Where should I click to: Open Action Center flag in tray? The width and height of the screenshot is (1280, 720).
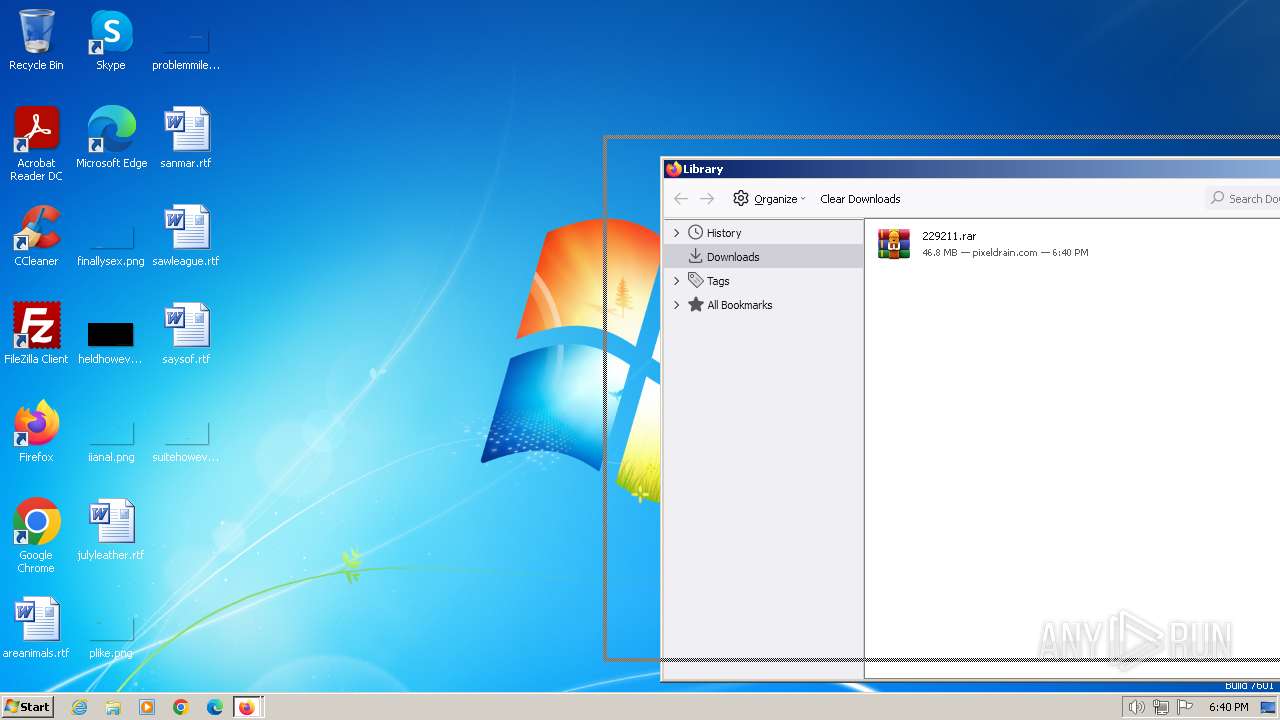coord(1185,707)
